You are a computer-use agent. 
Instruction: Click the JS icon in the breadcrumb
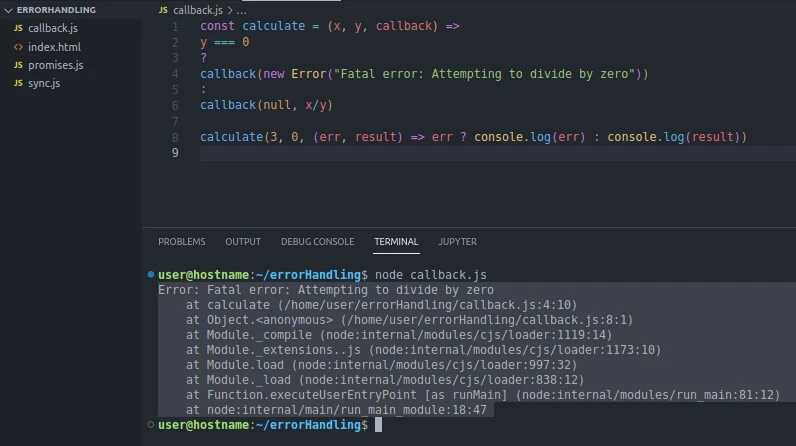163,10
